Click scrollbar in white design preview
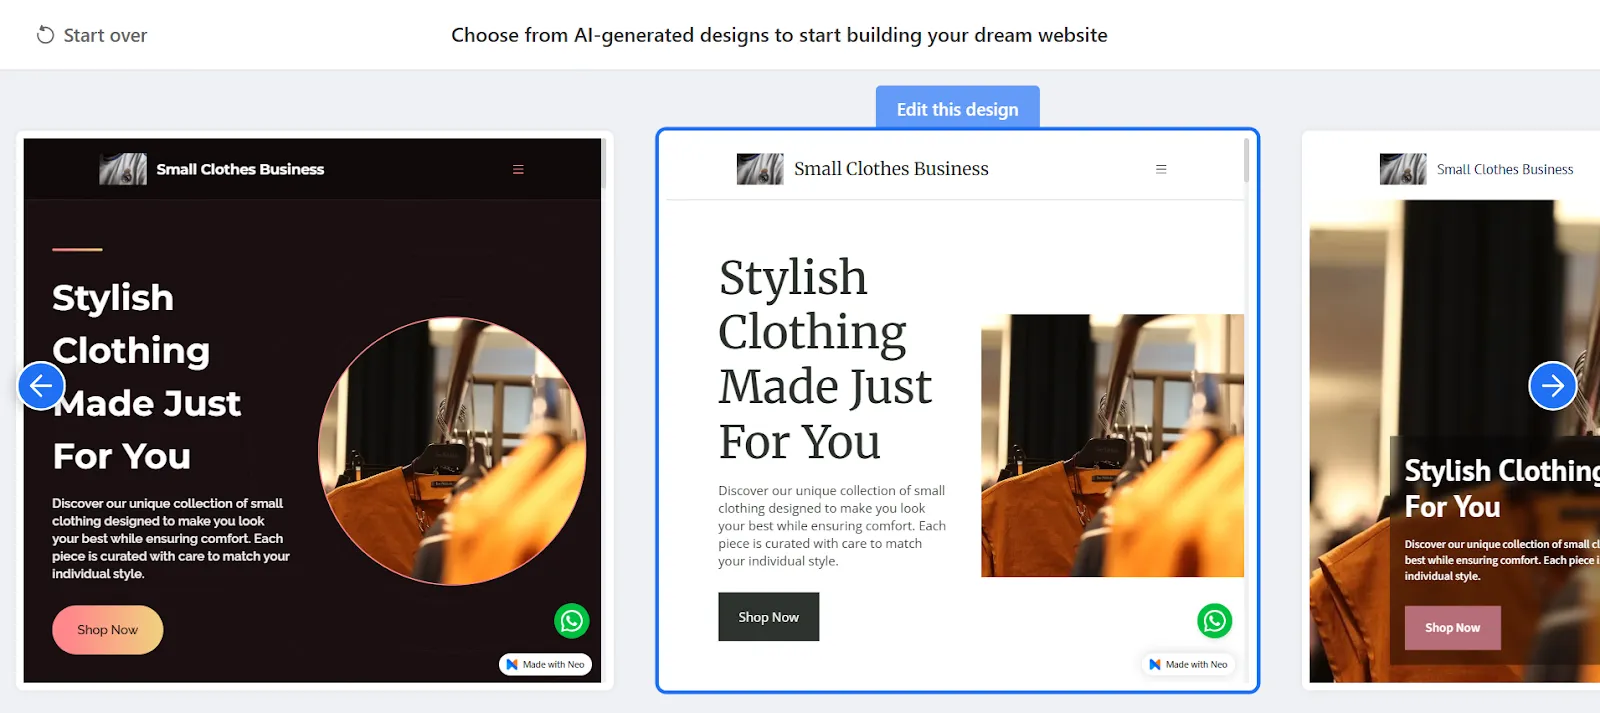This screenshot has height=713, width=1600. (x=1247, y=160)
